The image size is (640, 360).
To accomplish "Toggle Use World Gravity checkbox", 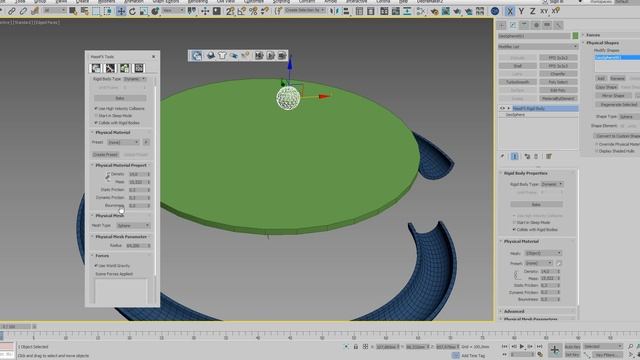I will click(96, 265).
